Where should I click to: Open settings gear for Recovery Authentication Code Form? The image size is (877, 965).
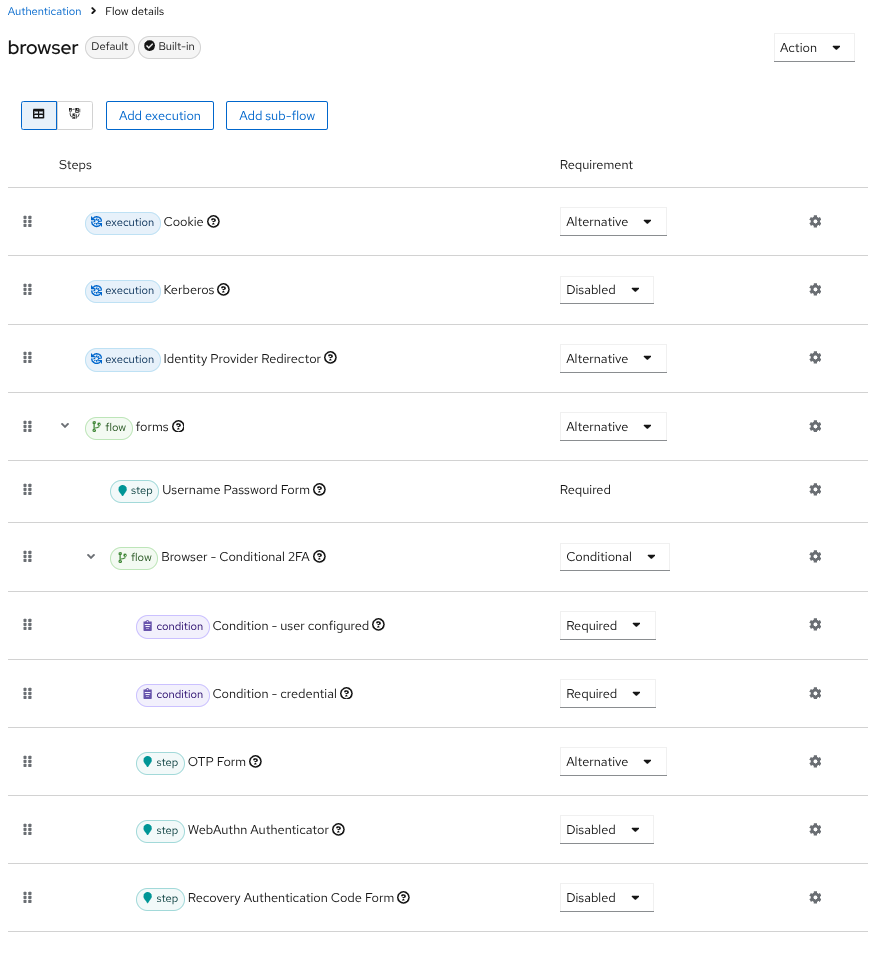[815, 897]
